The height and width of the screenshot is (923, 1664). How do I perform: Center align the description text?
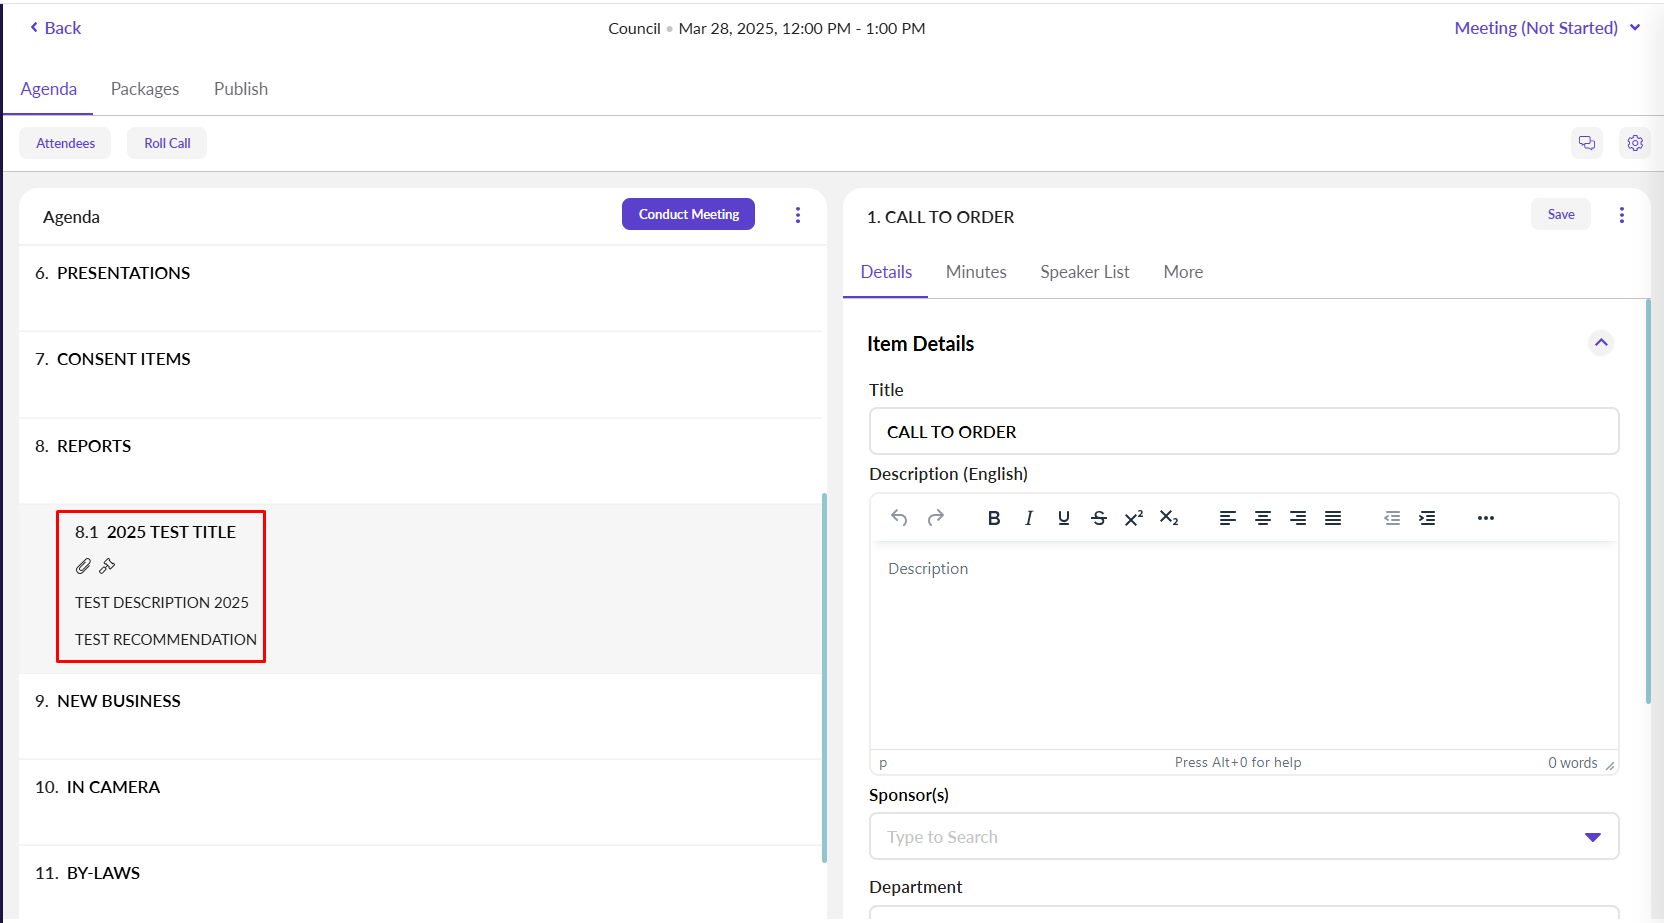tap(1262, 518)
